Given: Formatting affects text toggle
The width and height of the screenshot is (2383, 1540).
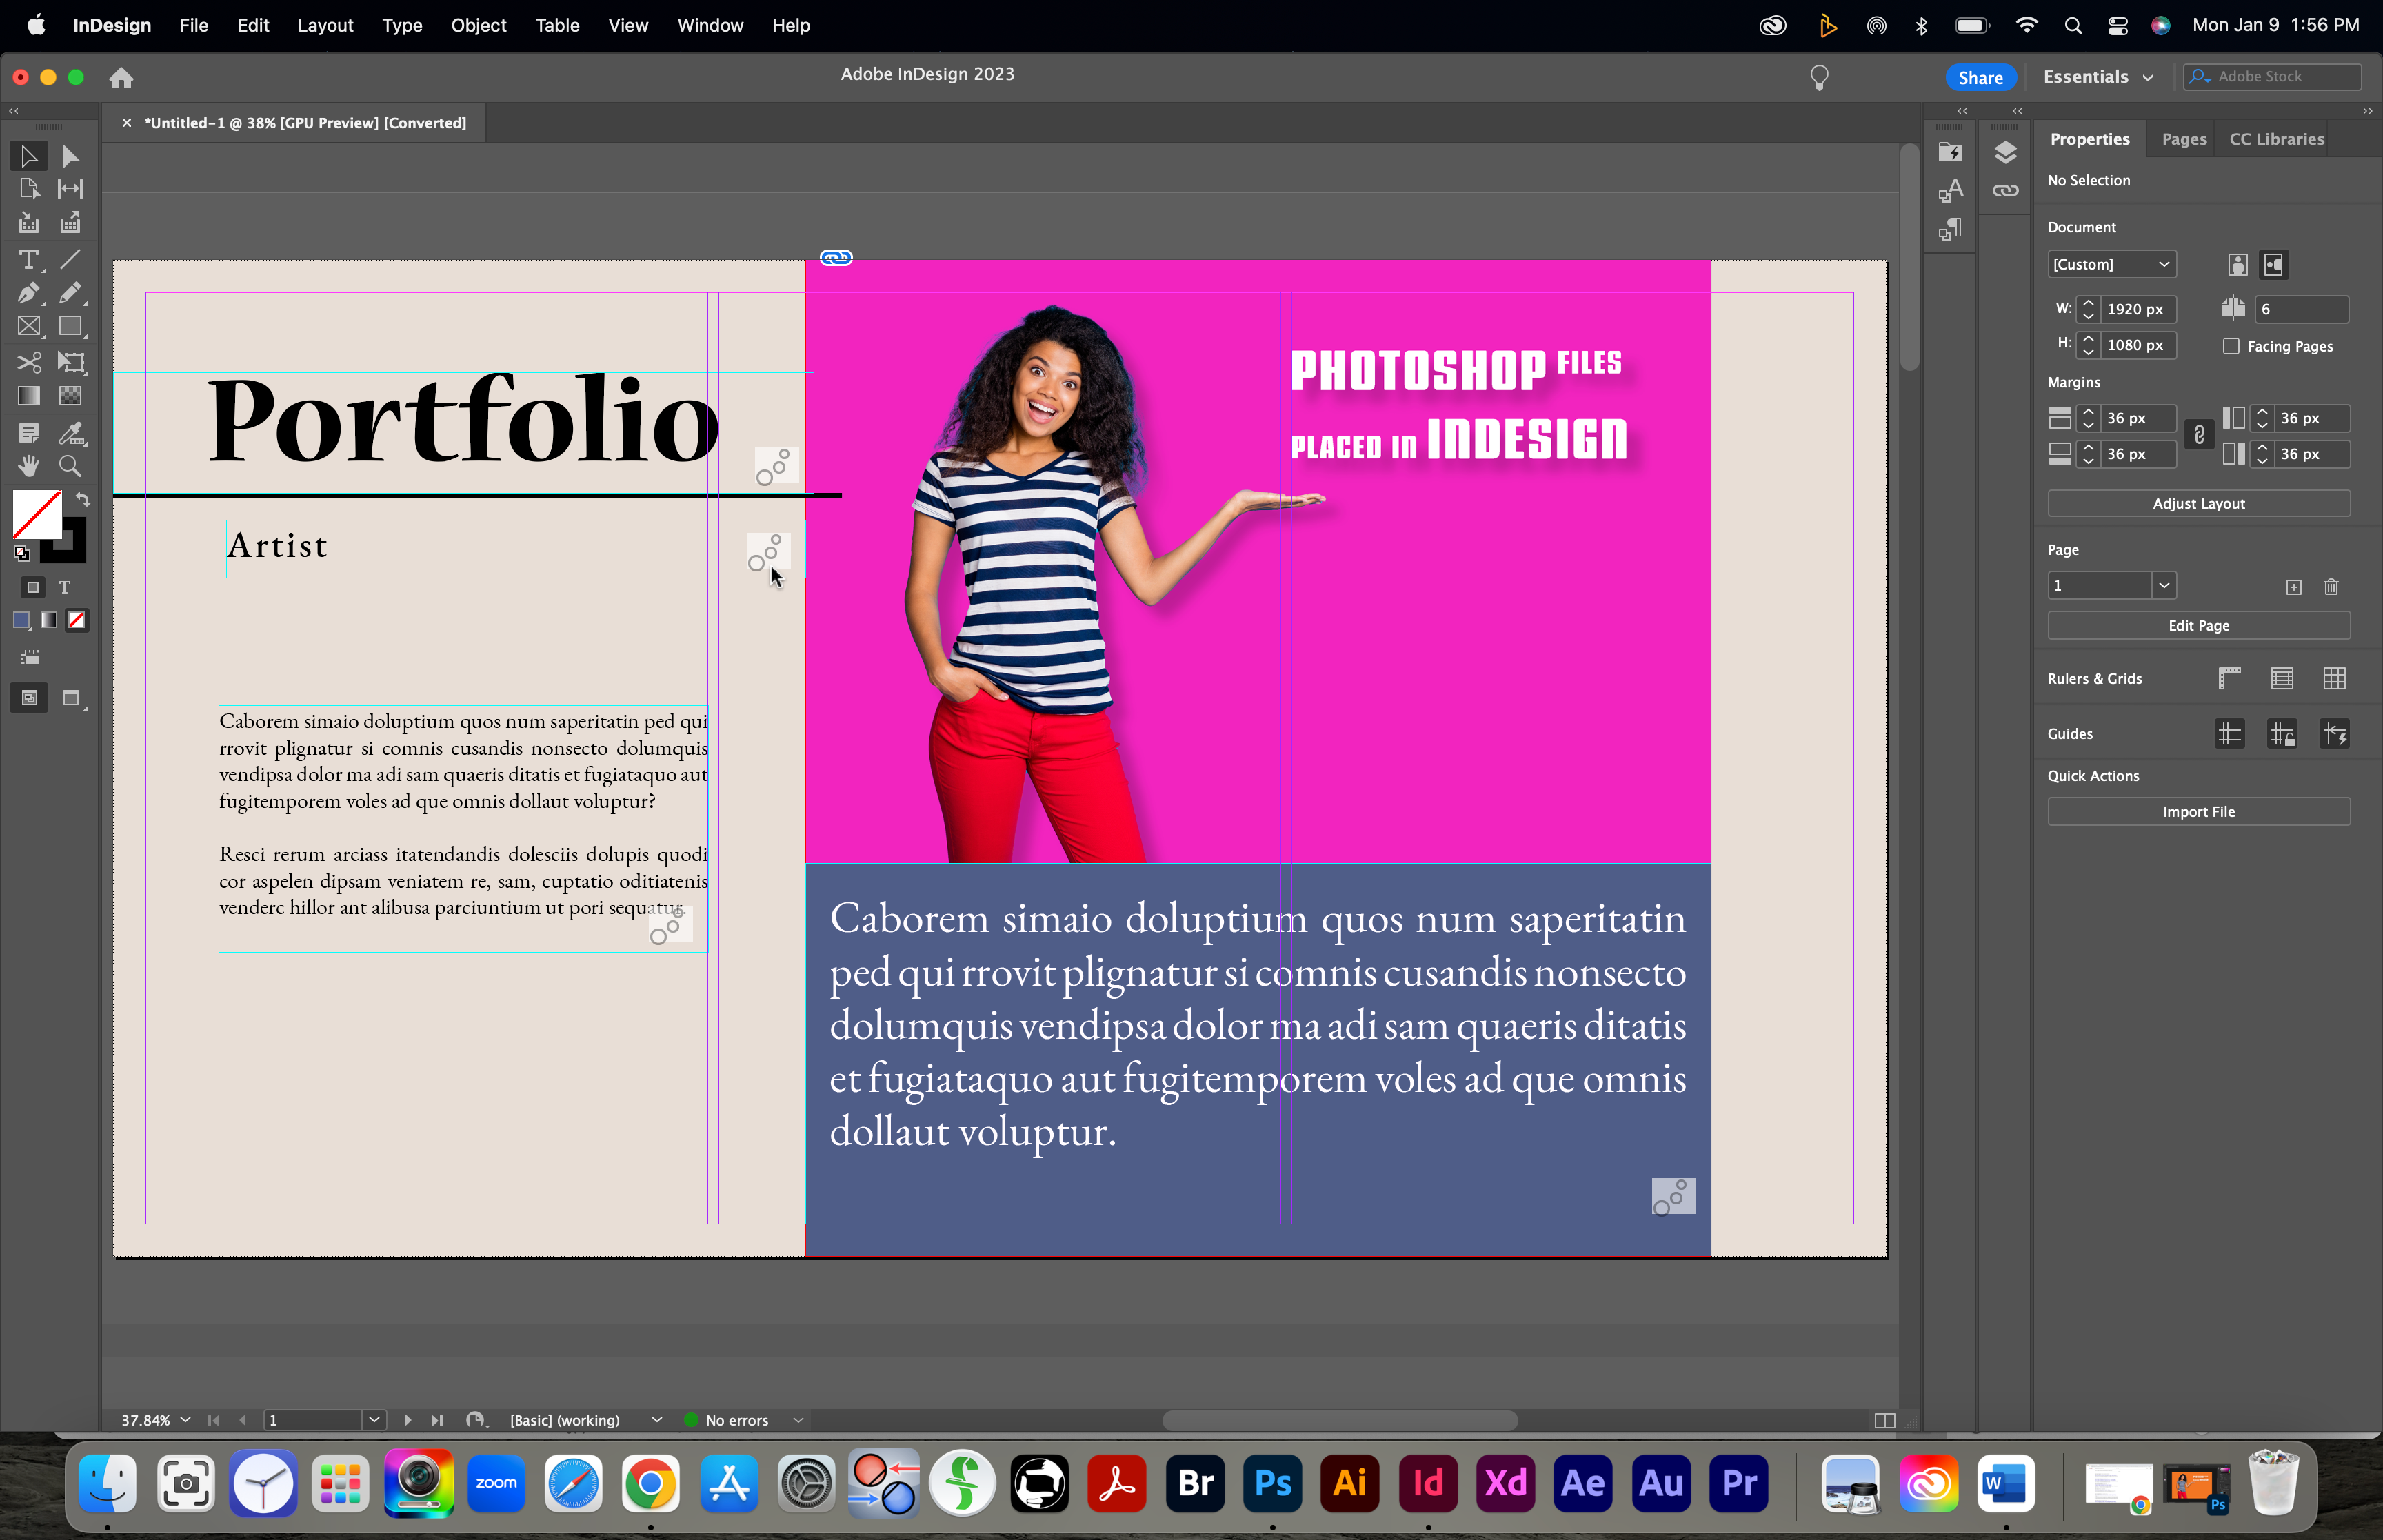Looking at the screenshot, I should tap(65, 588).
